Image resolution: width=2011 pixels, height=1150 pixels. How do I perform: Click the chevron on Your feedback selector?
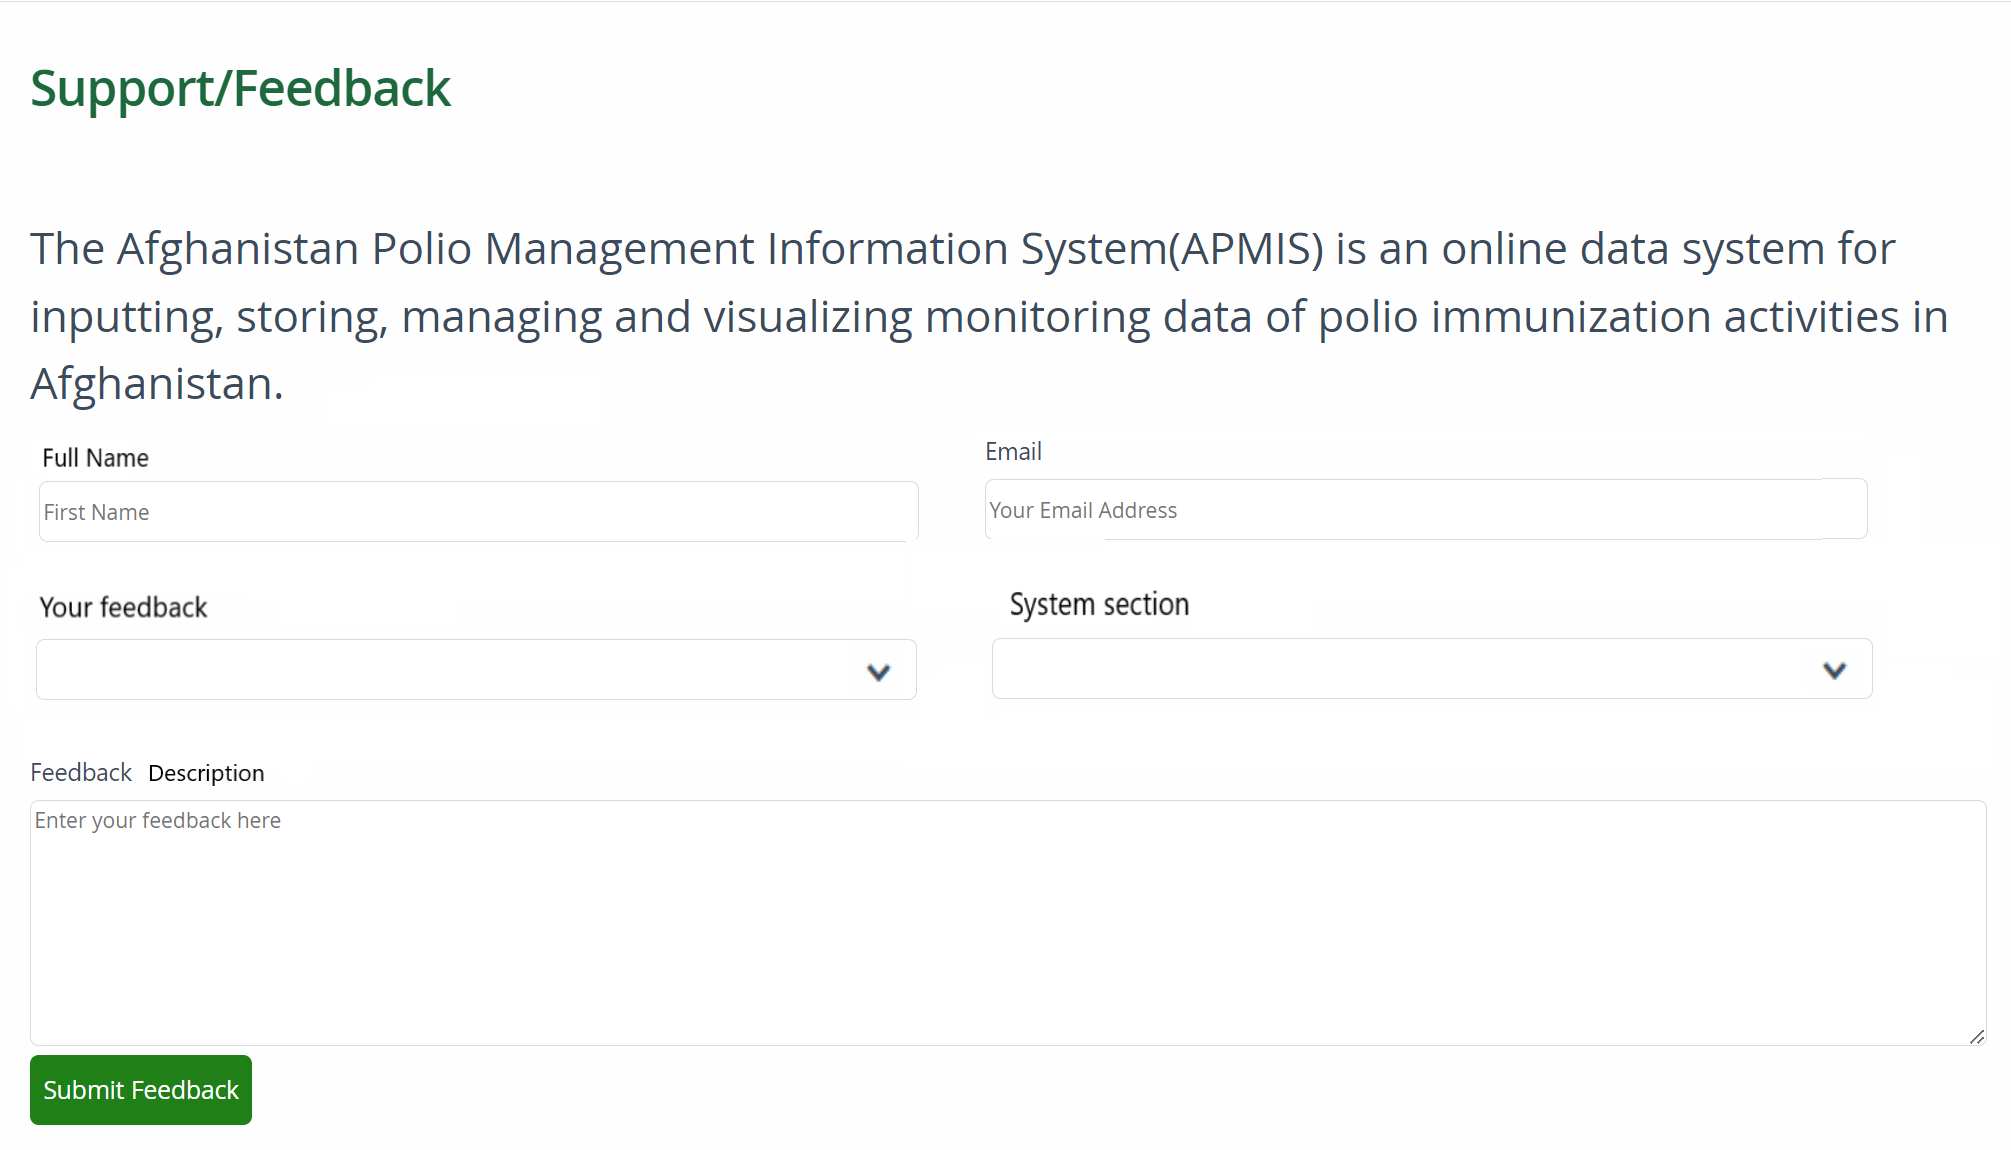point(879,672)
